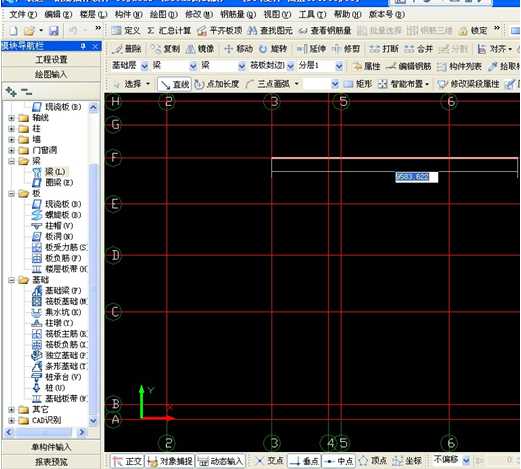The width and height of the screenshot is (521, 469).
Task: Click the highlighted length input field
Action: [x=416, y=177]
